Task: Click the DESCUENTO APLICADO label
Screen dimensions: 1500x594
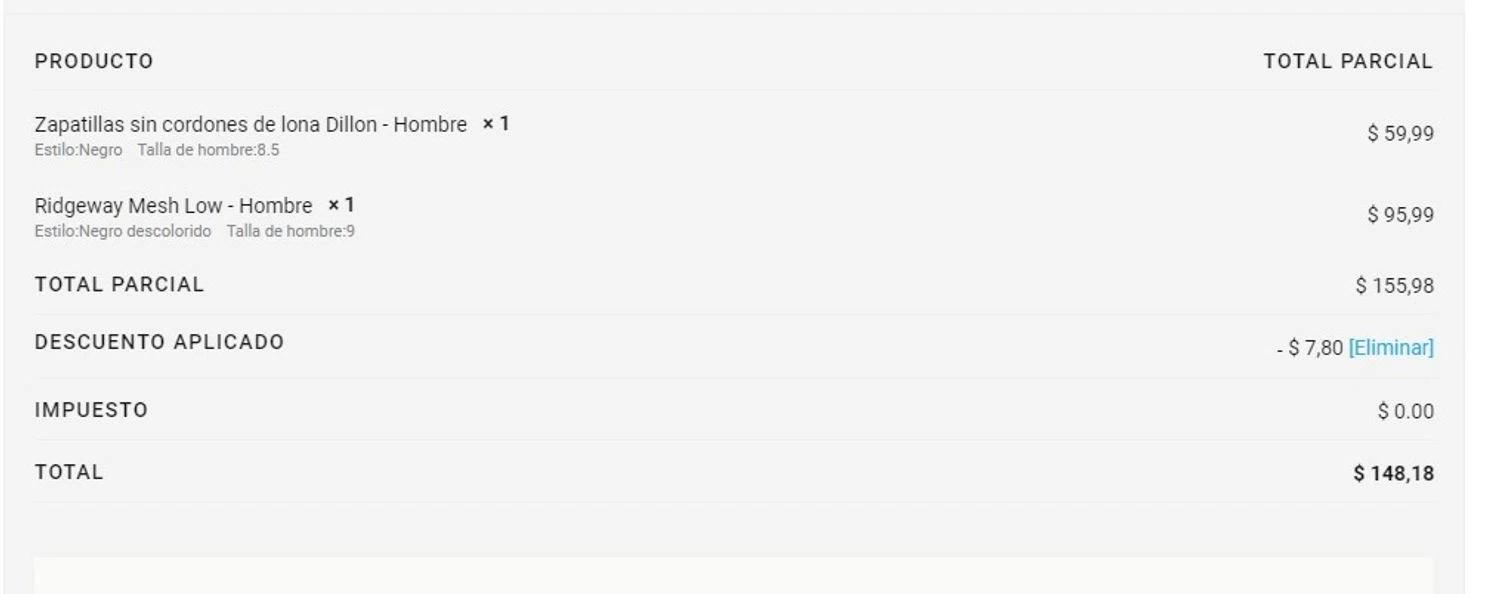Action: tap(159, 342)
